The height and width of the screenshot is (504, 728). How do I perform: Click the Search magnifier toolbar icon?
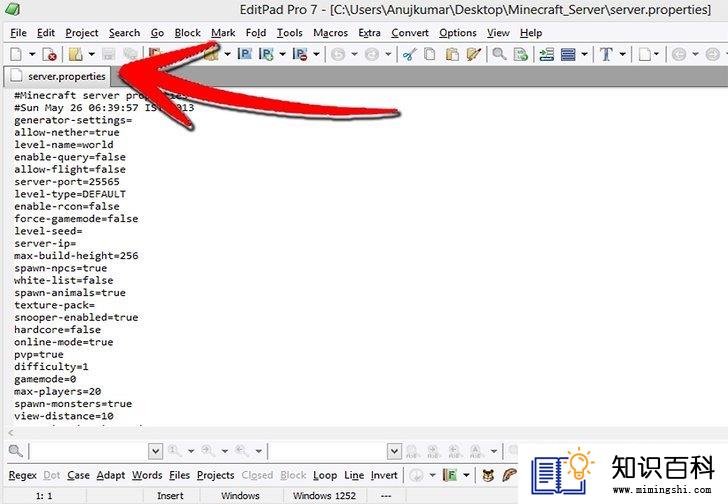point(500,54)
